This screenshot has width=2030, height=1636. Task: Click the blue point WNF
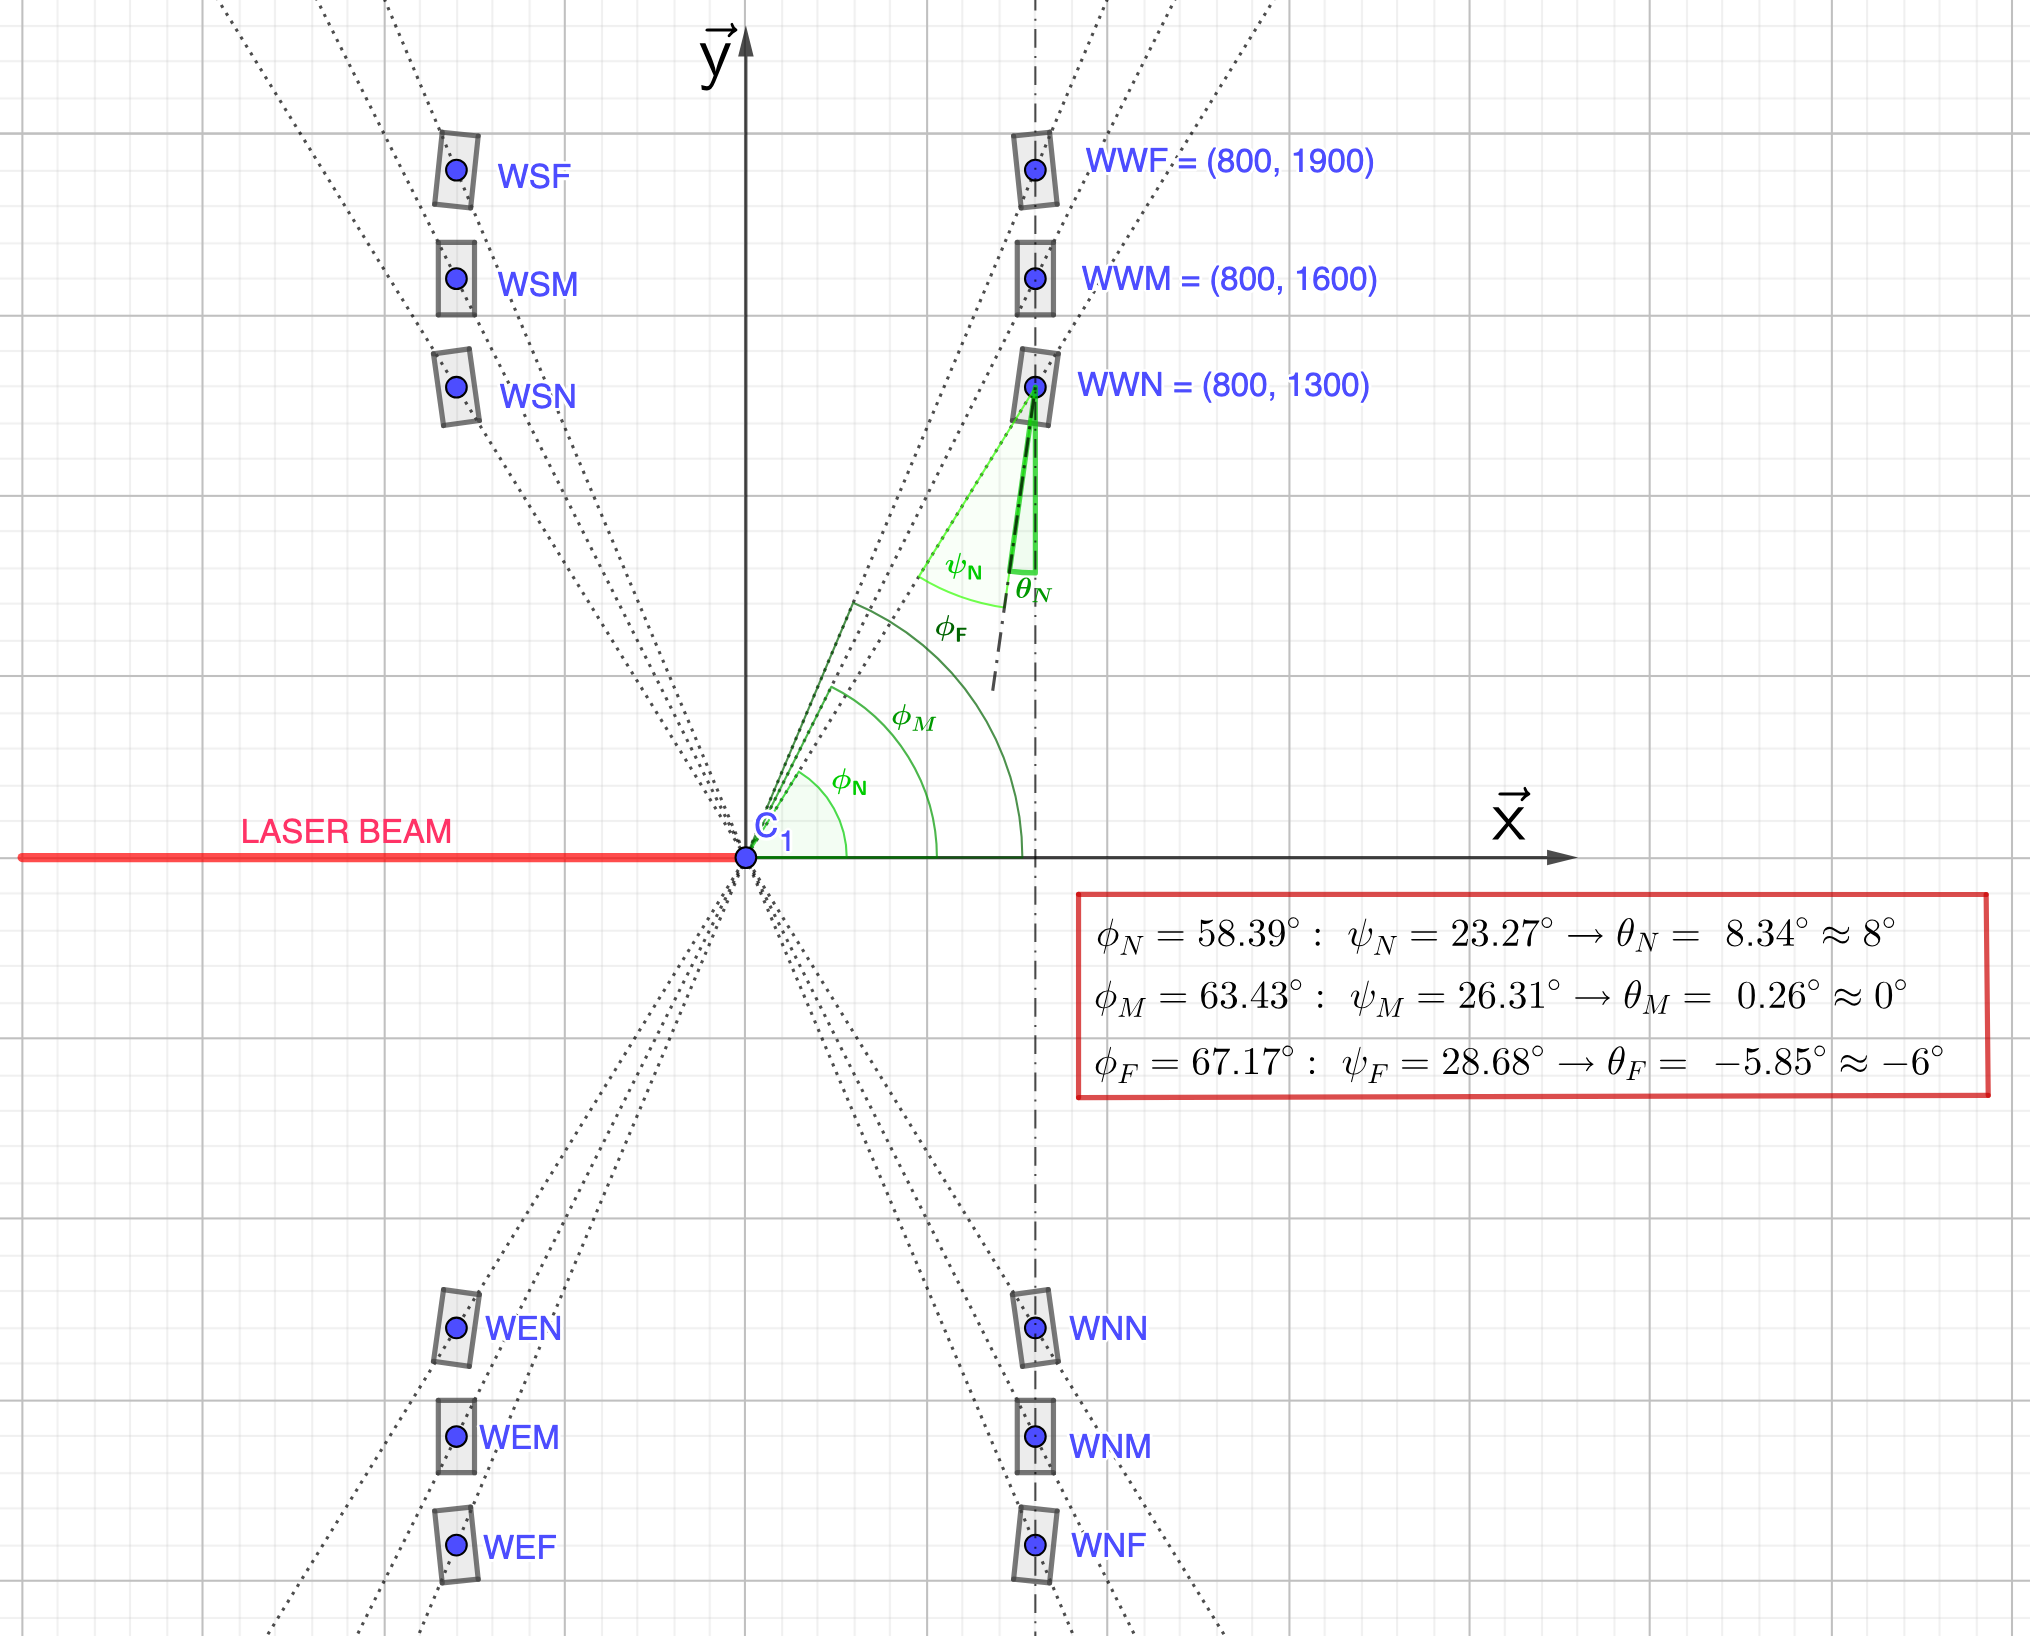click(x=1035, y=1544)
